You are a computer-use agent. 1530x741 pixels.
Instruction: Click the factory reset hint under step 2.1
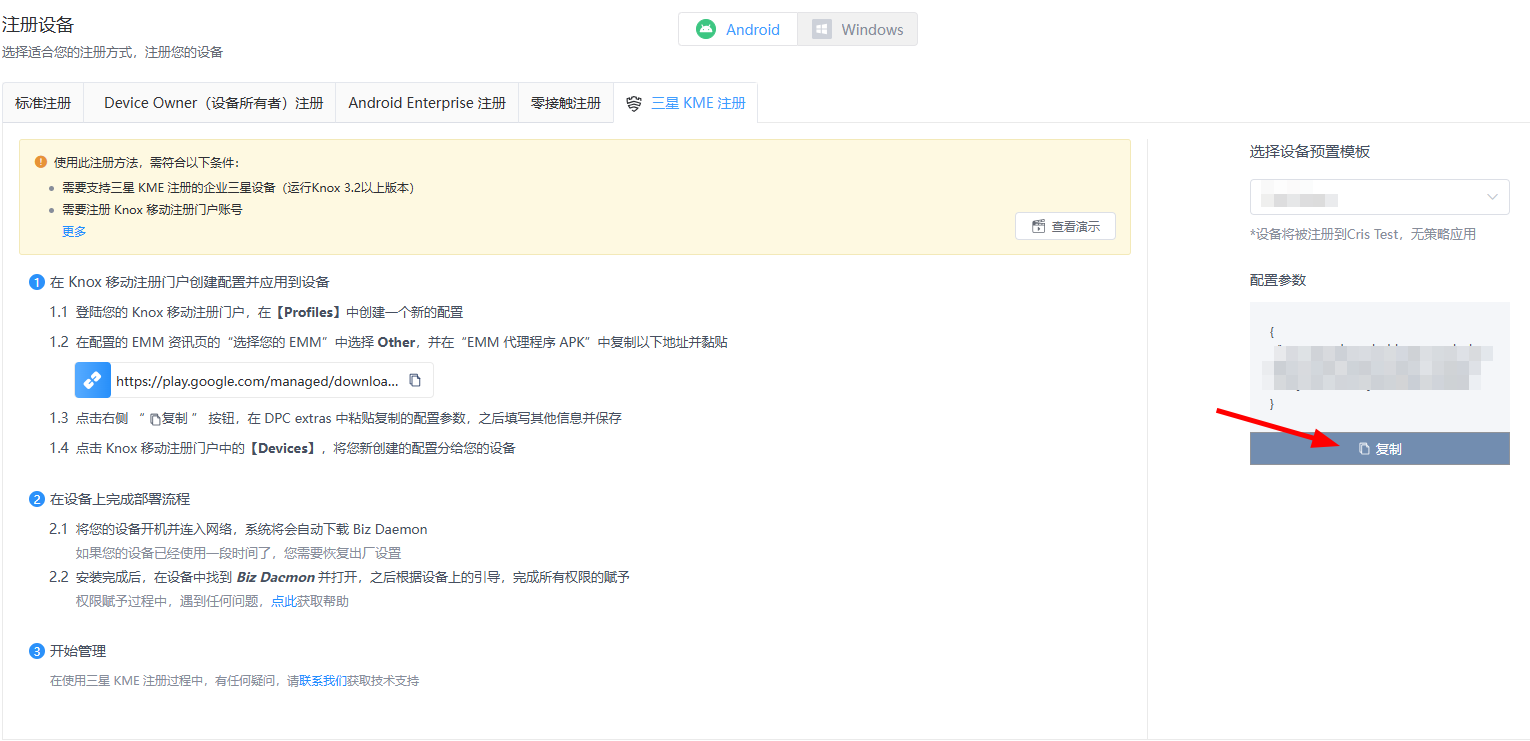pos(239,553)
